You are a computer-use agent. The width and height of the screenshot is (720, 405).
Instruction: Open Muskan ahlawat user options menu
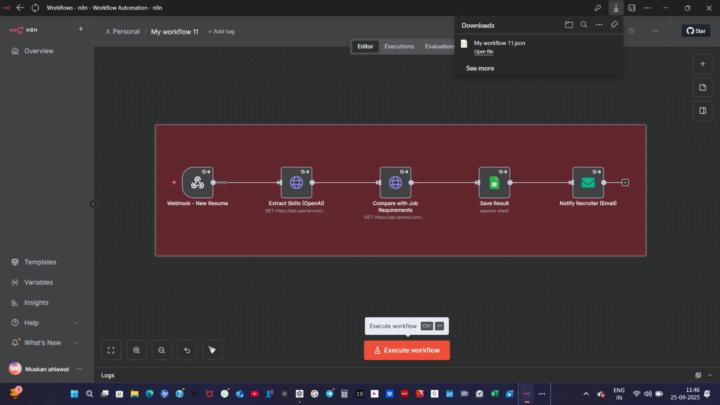coord(79,369)
